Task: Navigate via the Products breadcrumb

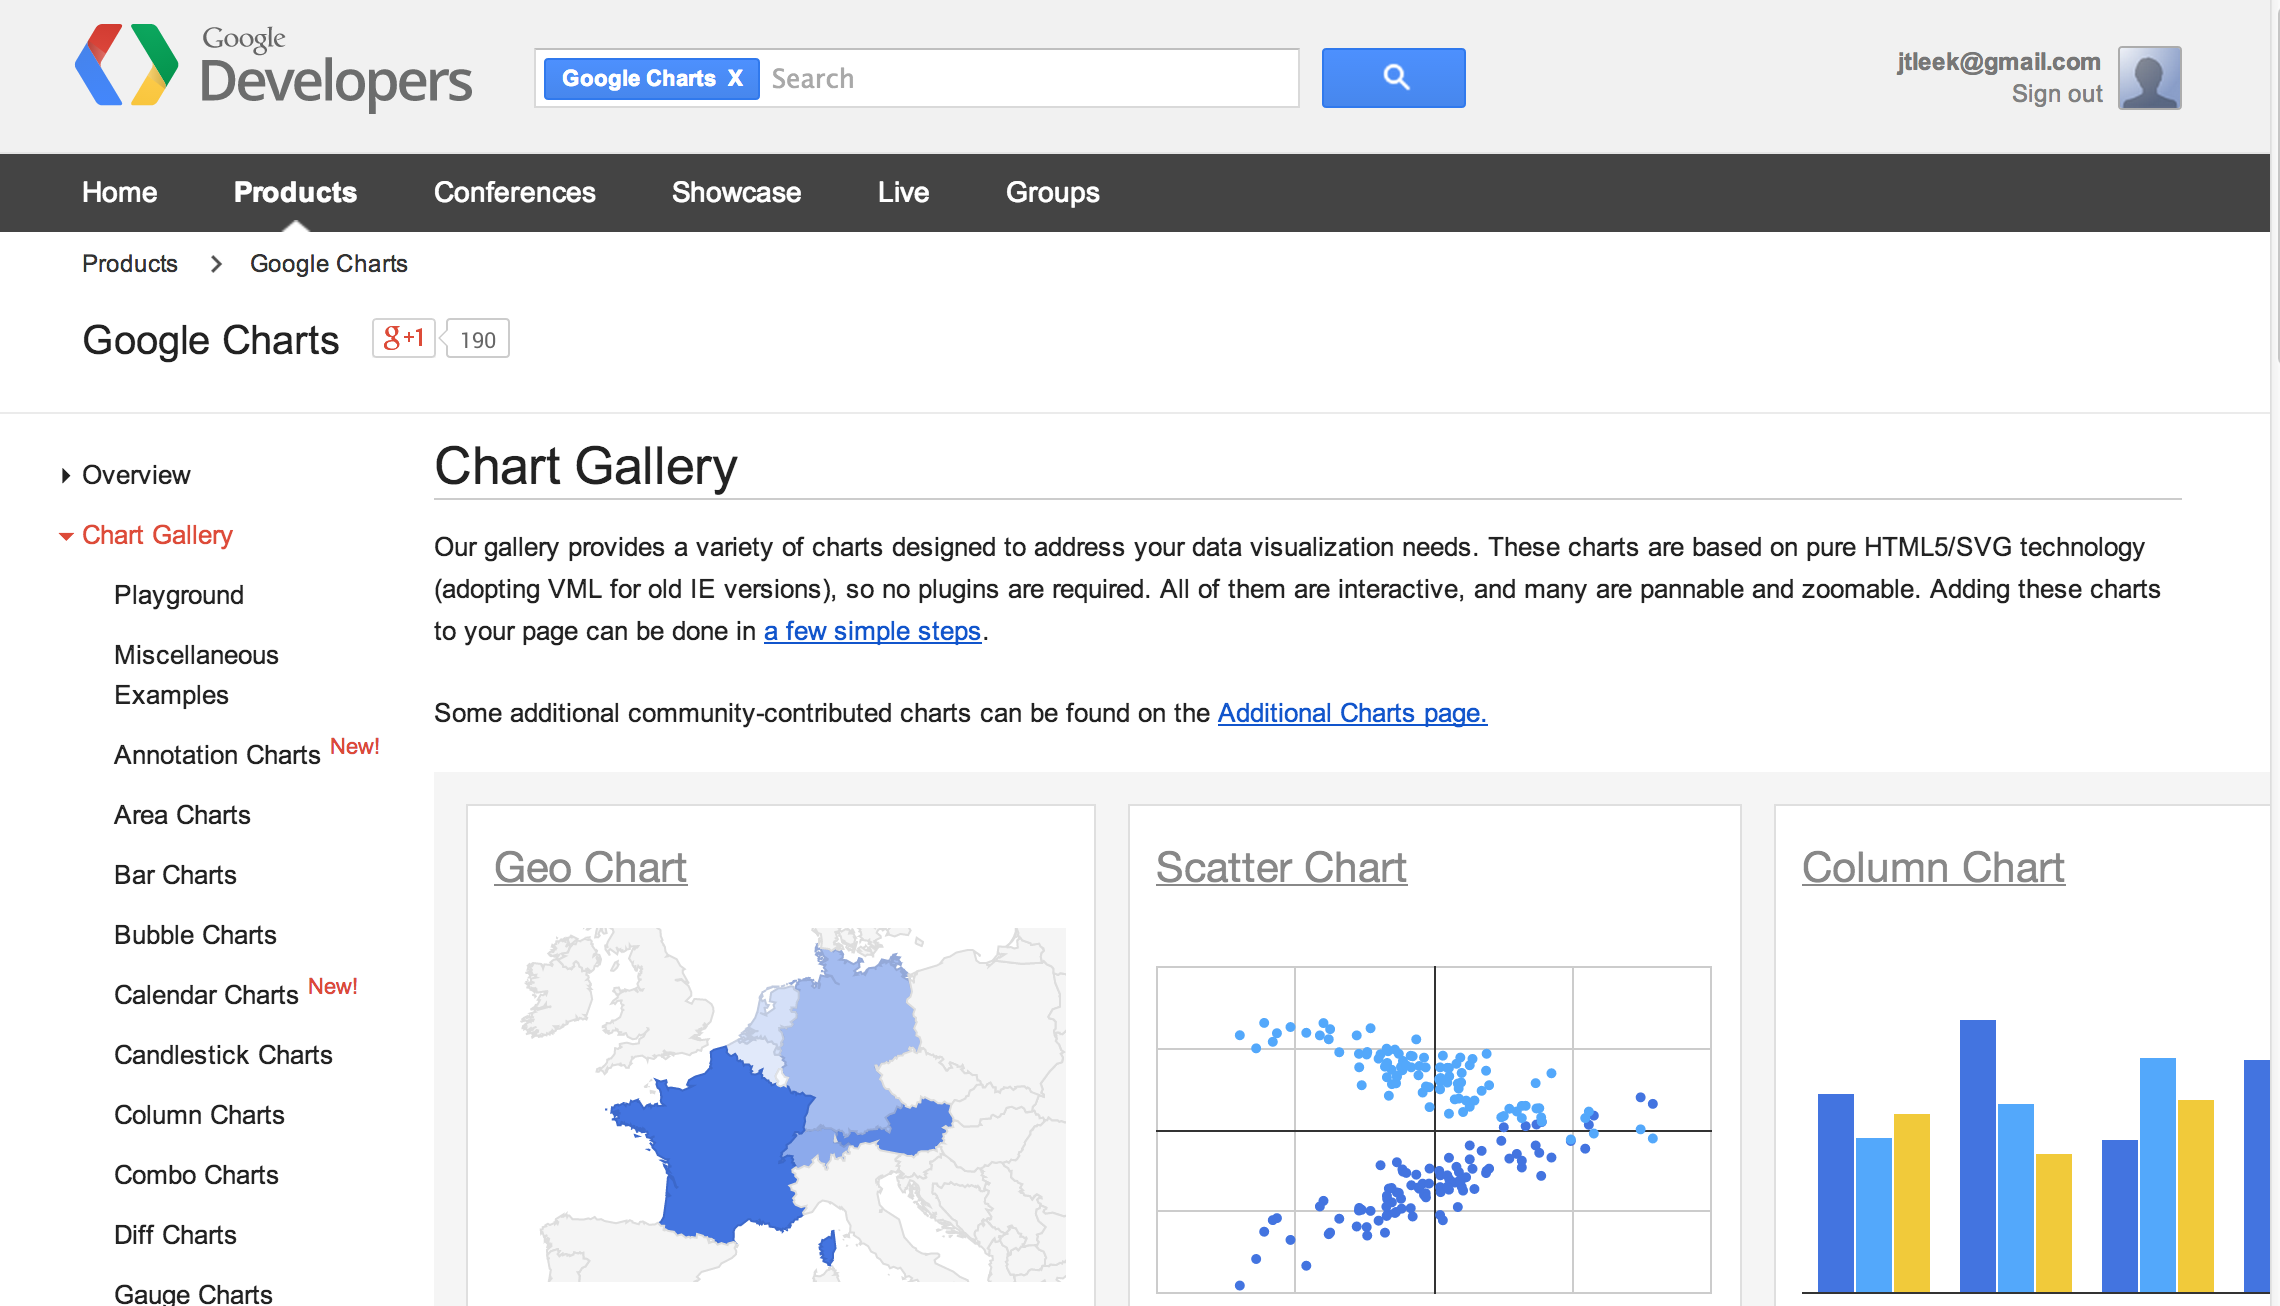Action: click(x=129, y=263)
